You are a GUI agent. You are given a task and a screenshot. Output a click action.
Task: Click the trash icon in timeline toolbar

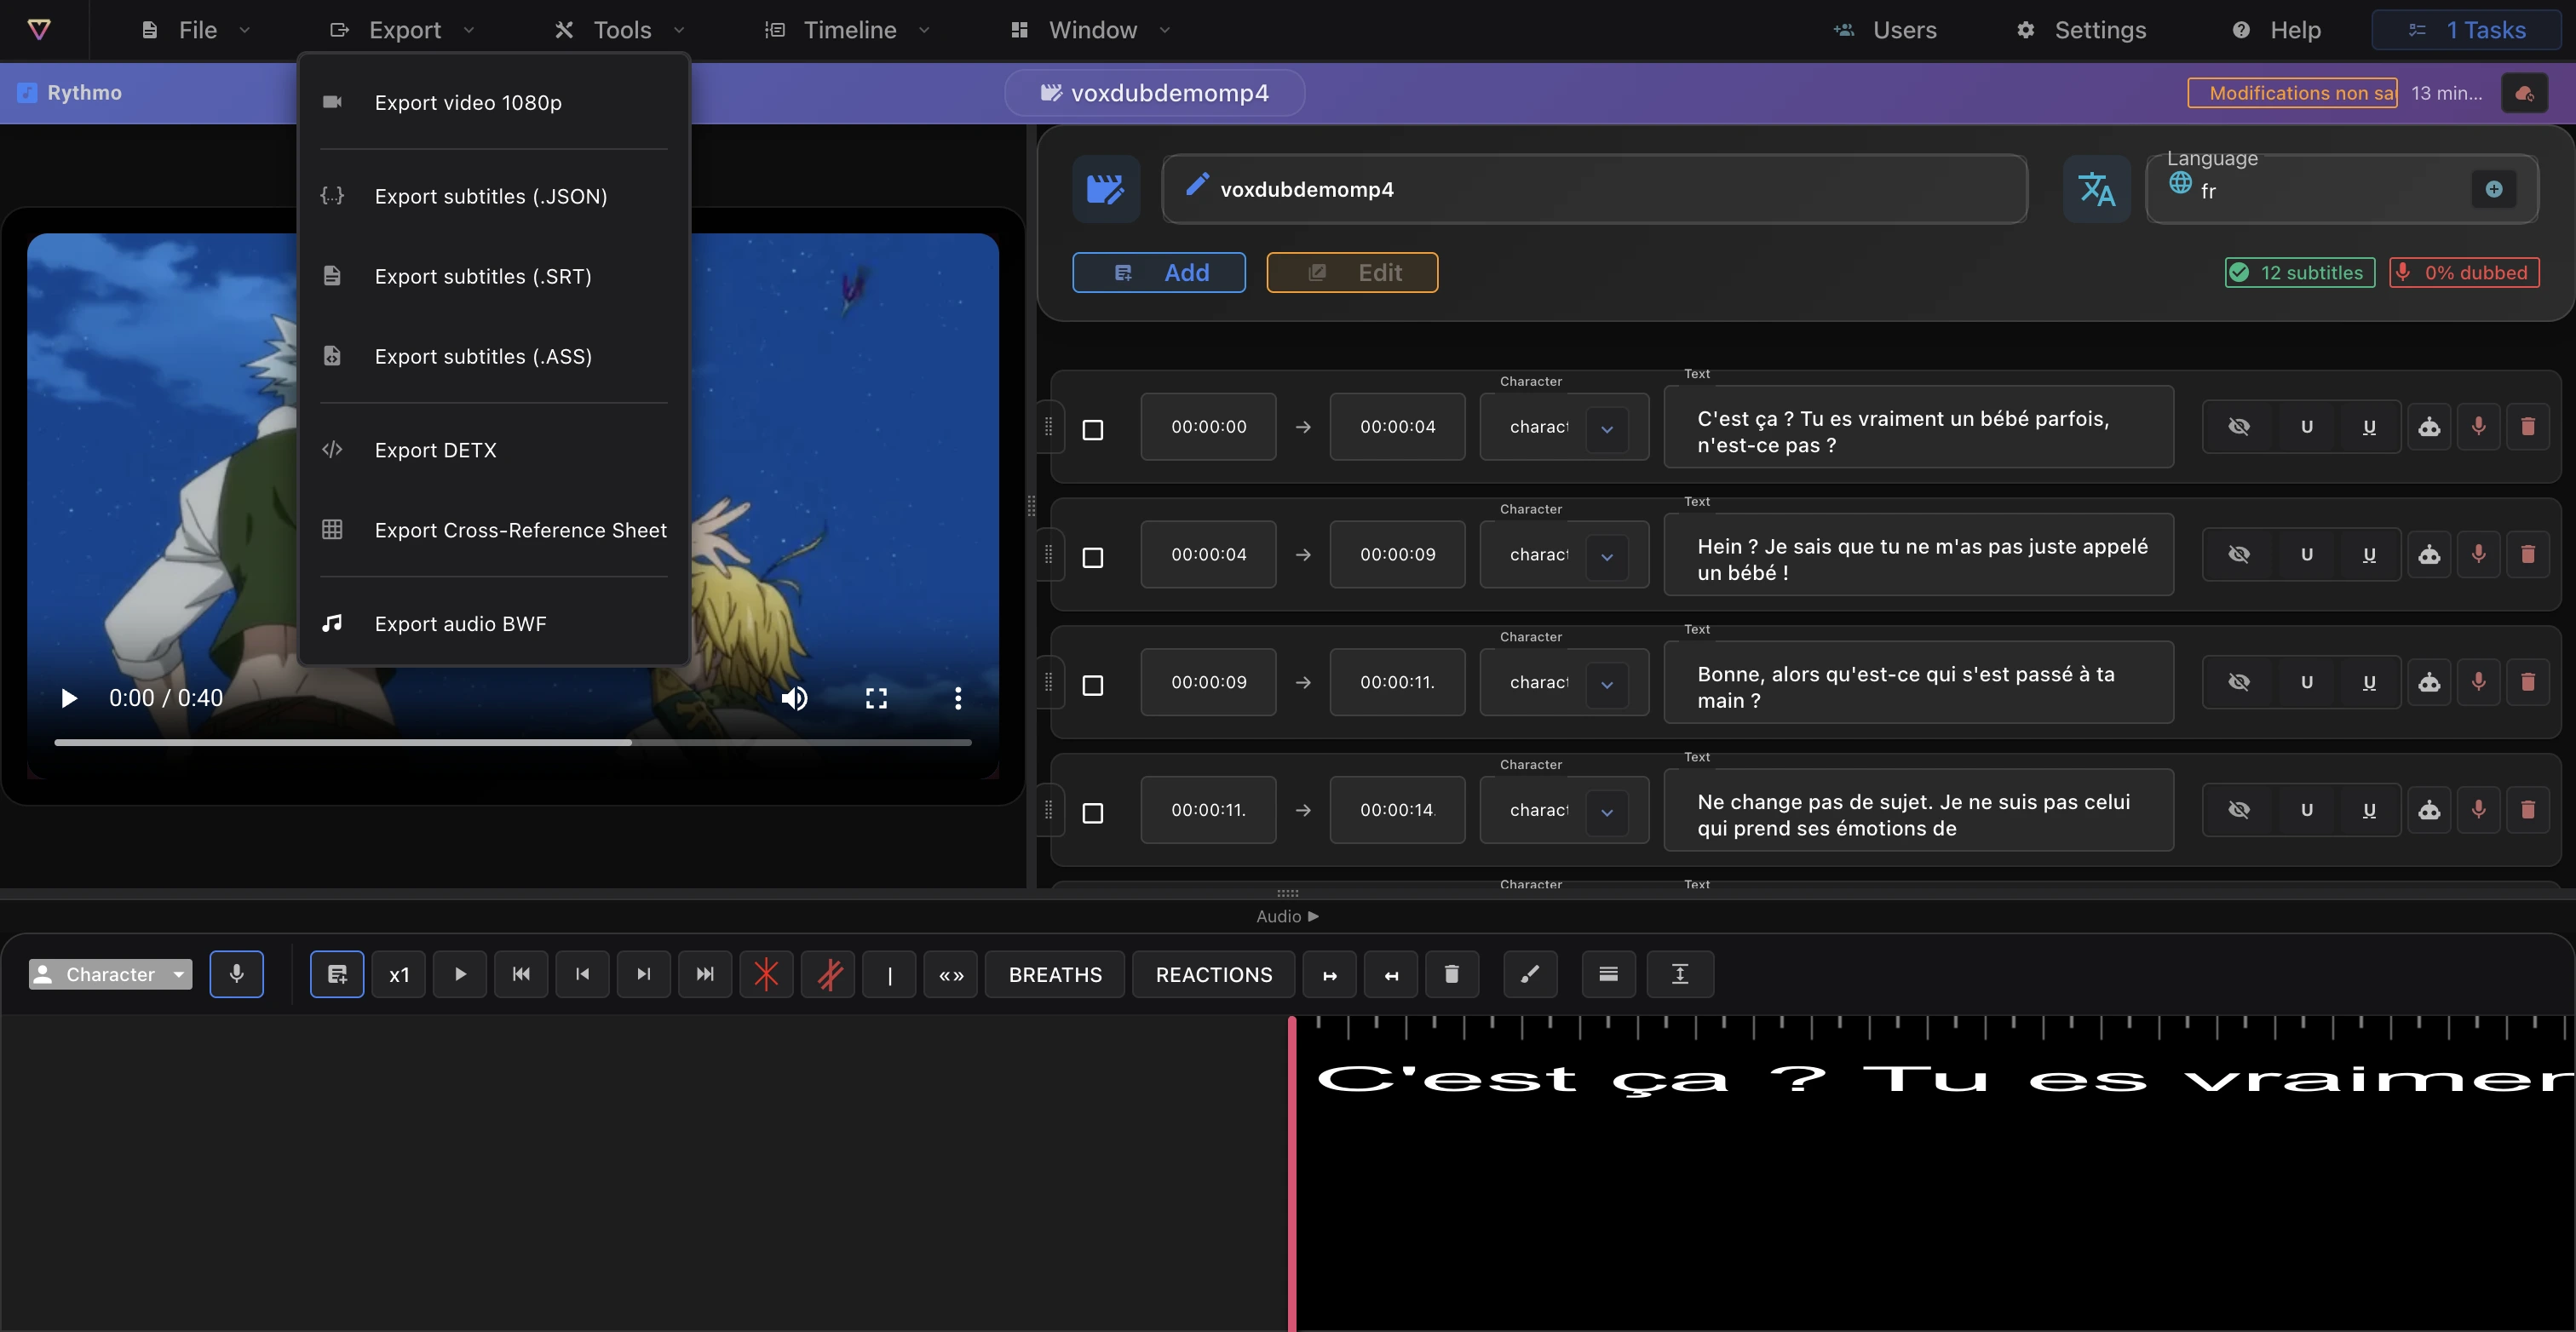(x=1452, y=974)
